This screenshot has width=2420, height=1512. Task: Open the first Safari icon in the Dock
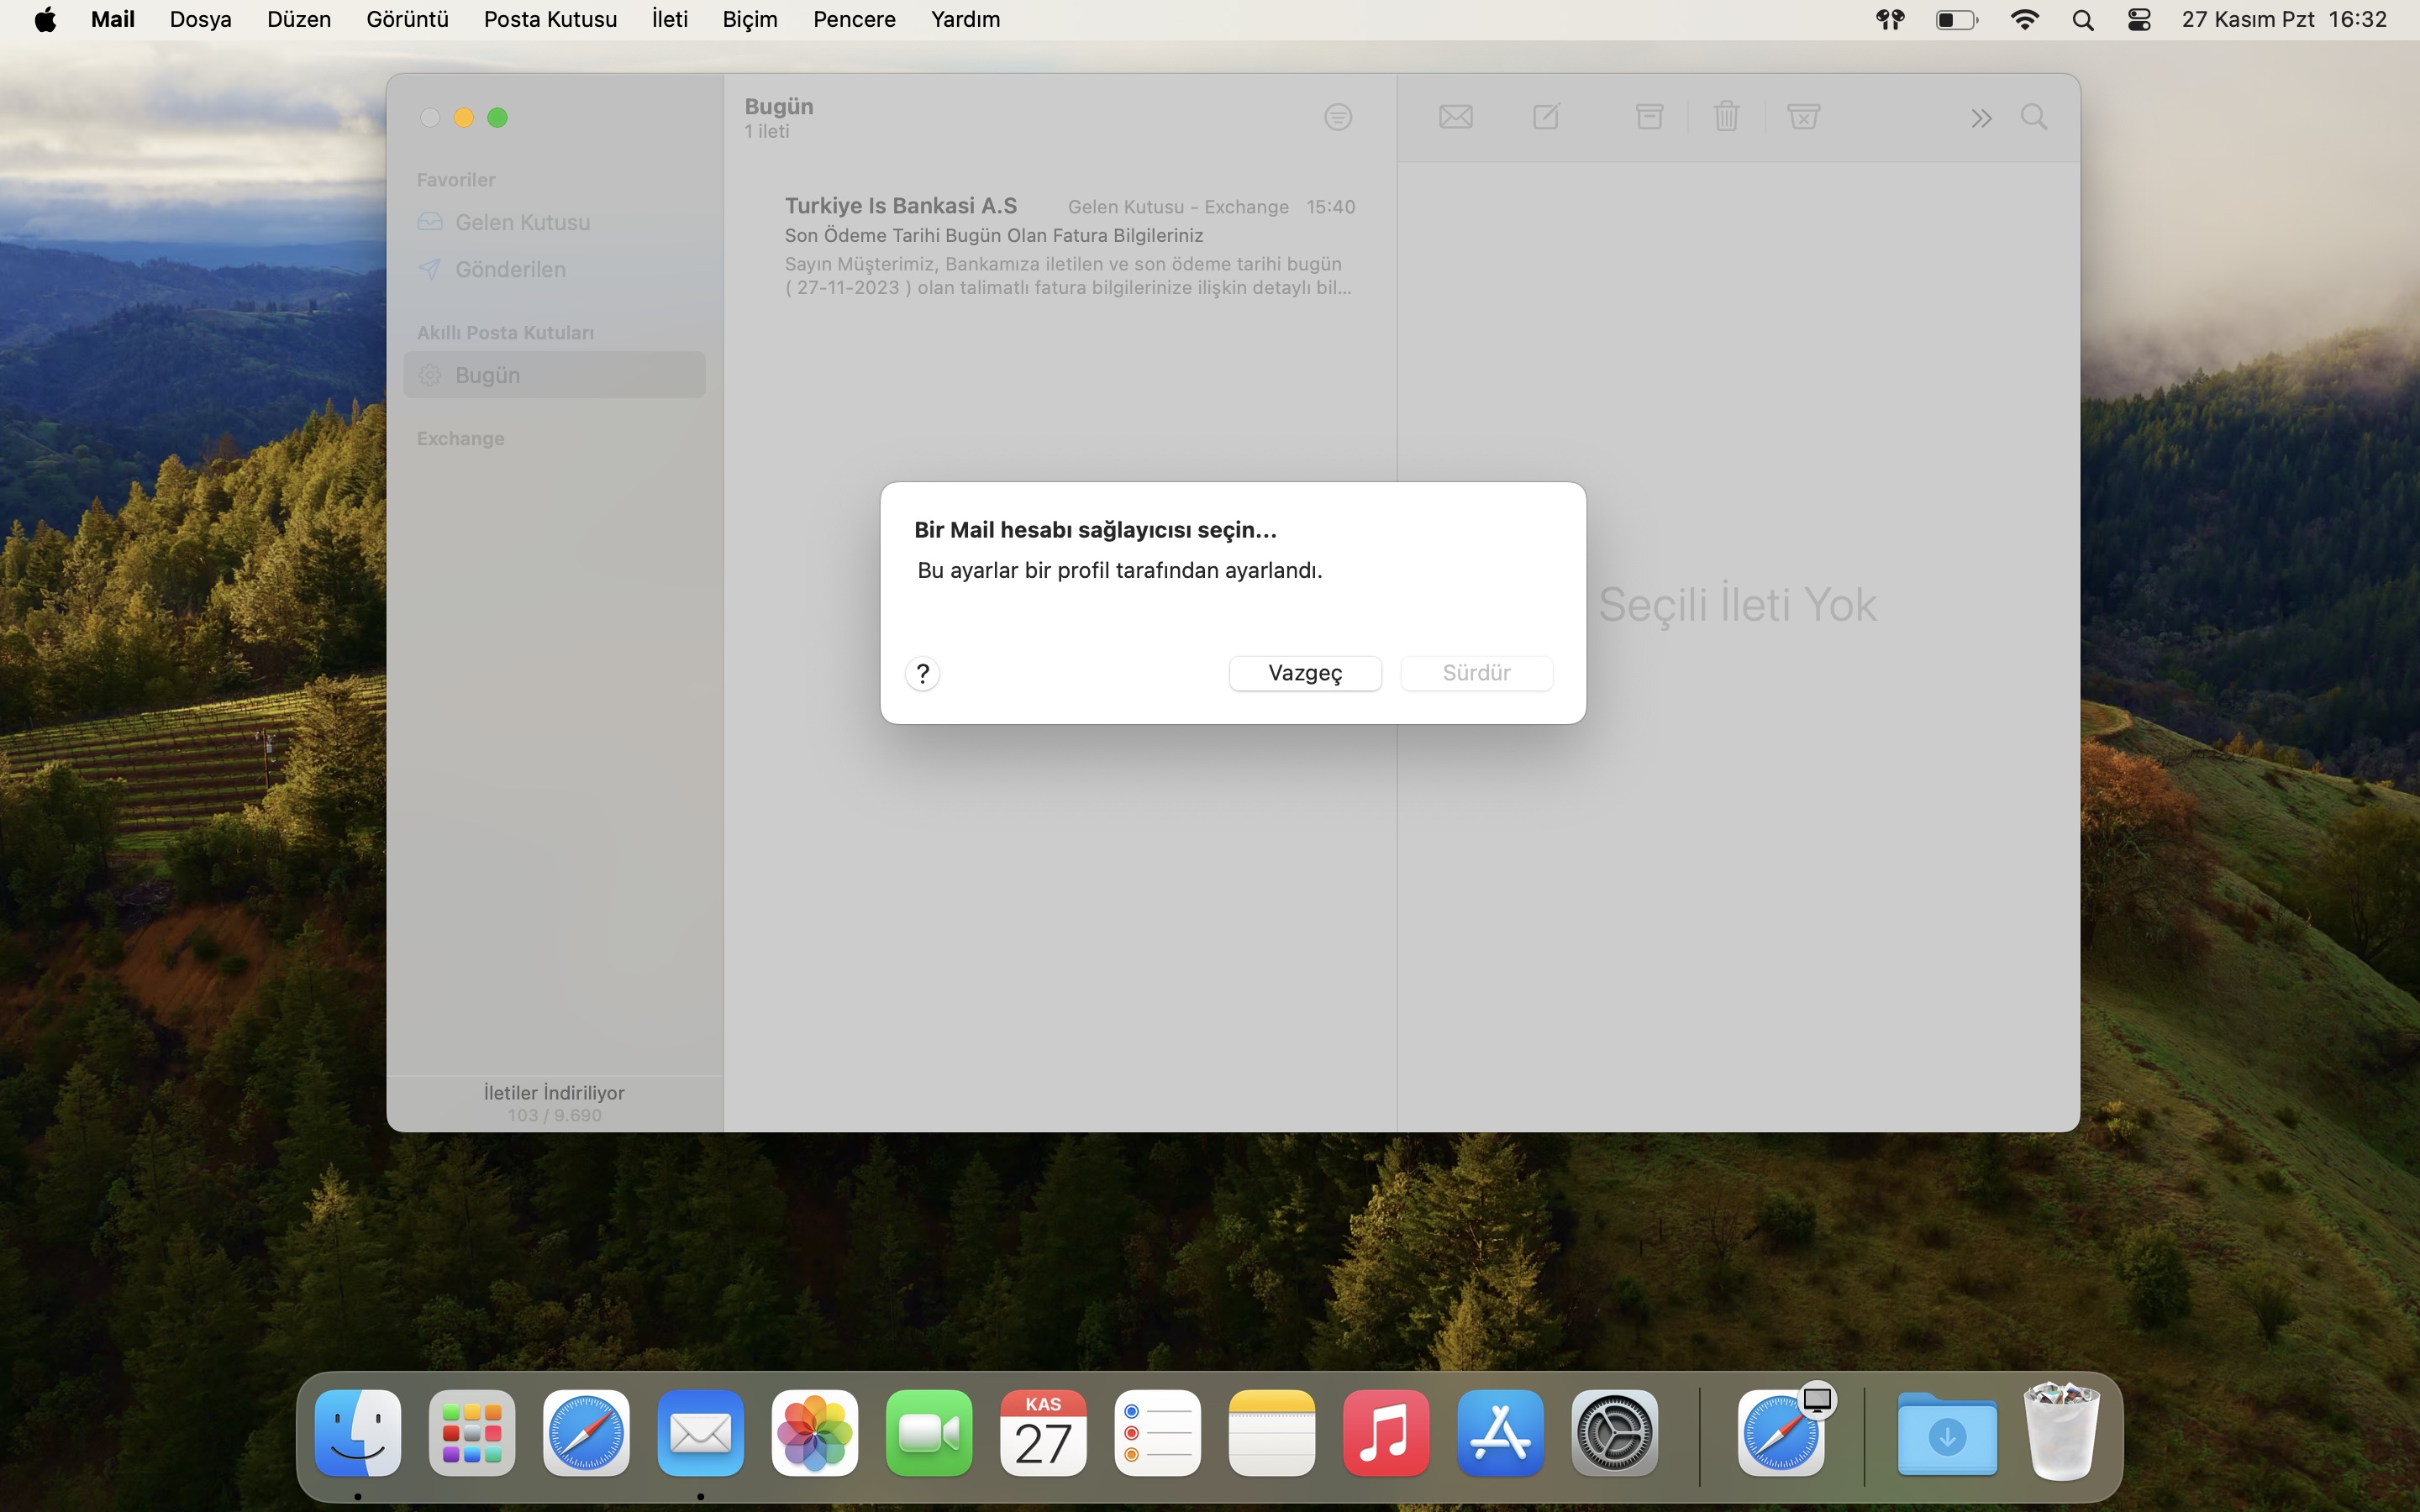coord(586,1433)
